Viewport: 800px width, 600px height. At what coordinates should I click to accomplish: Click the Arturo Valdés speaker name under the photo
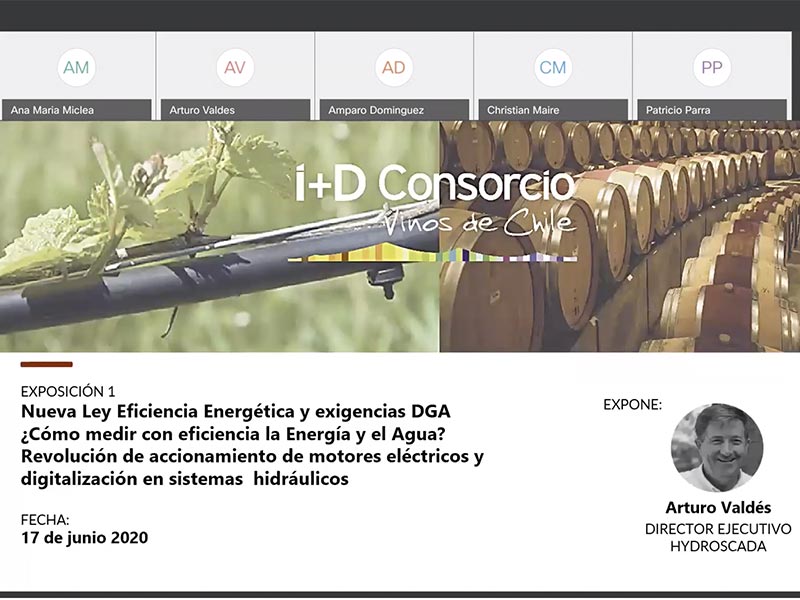(718, 508)
